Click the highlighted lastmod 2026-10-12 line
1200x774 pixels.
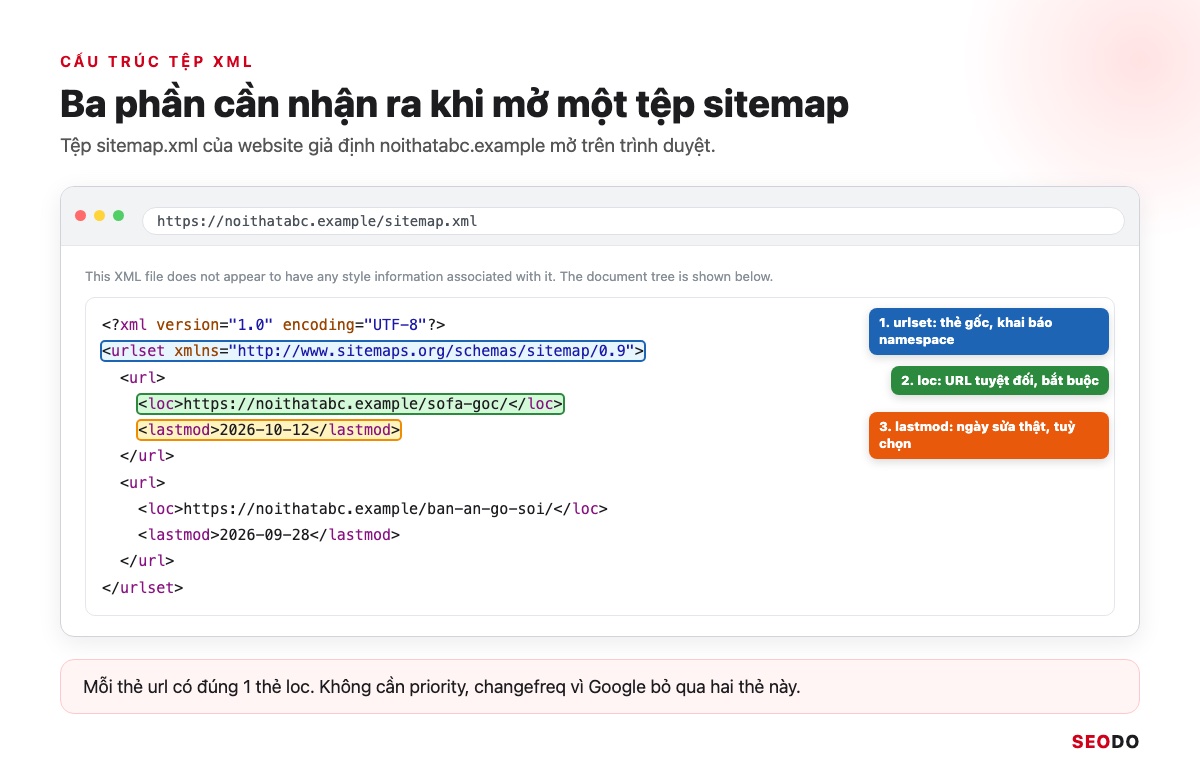click(269, 430)
